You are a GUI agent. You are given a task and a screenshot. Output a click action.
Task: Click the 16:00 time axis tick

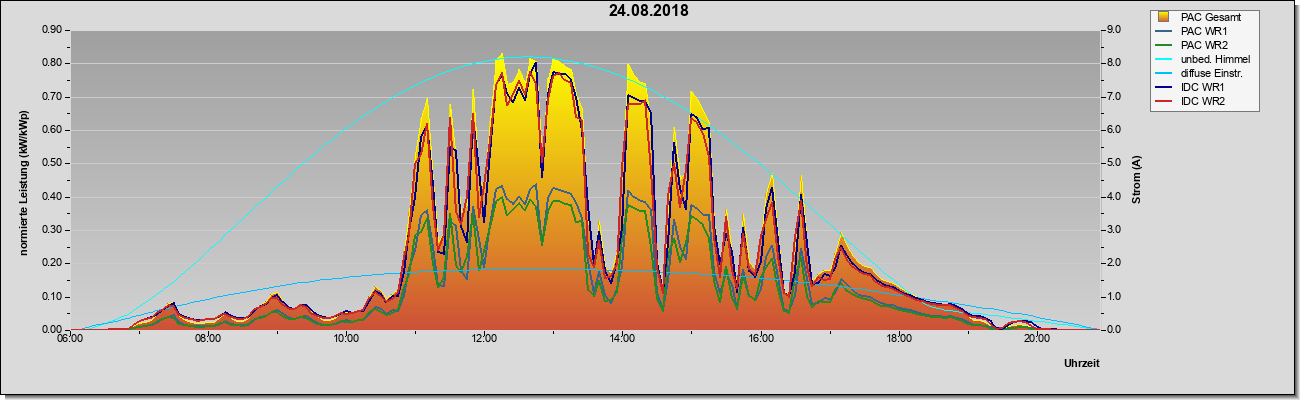[x=761, y=338]
